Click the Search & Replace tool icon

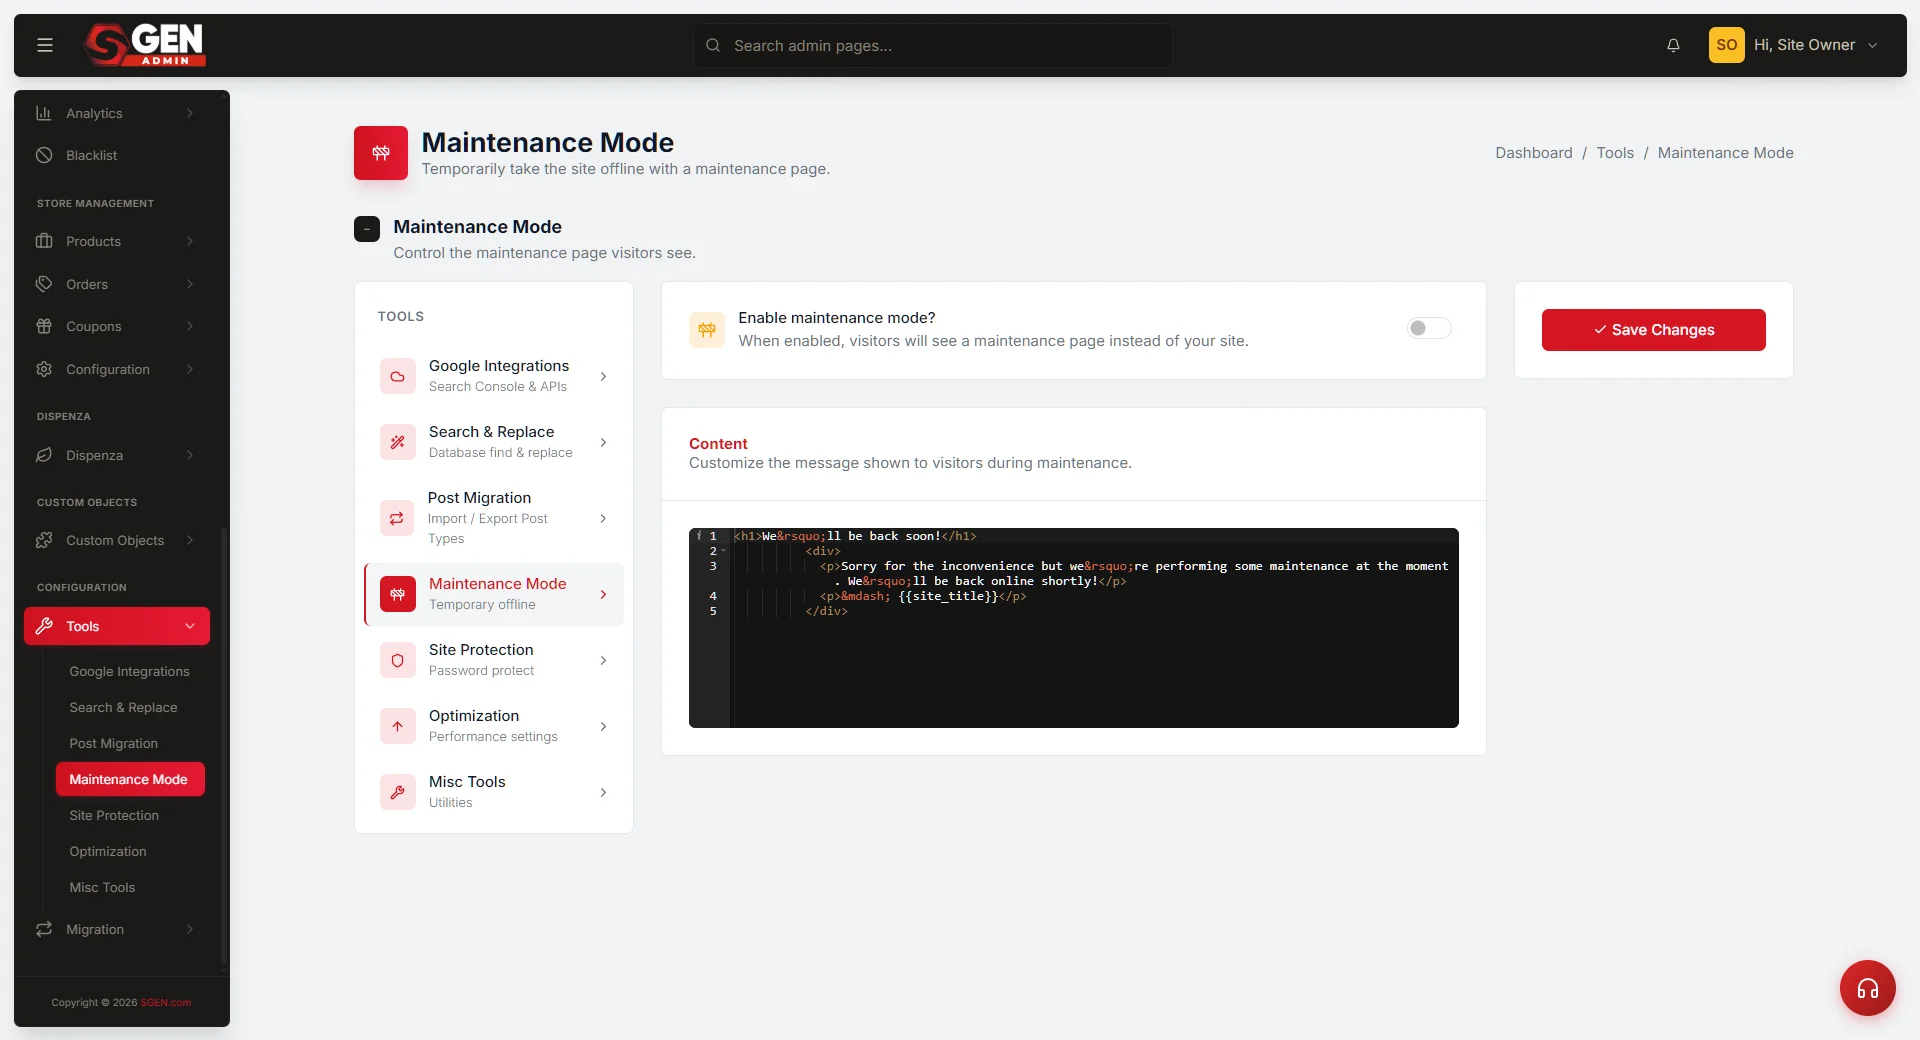(397, 442)
